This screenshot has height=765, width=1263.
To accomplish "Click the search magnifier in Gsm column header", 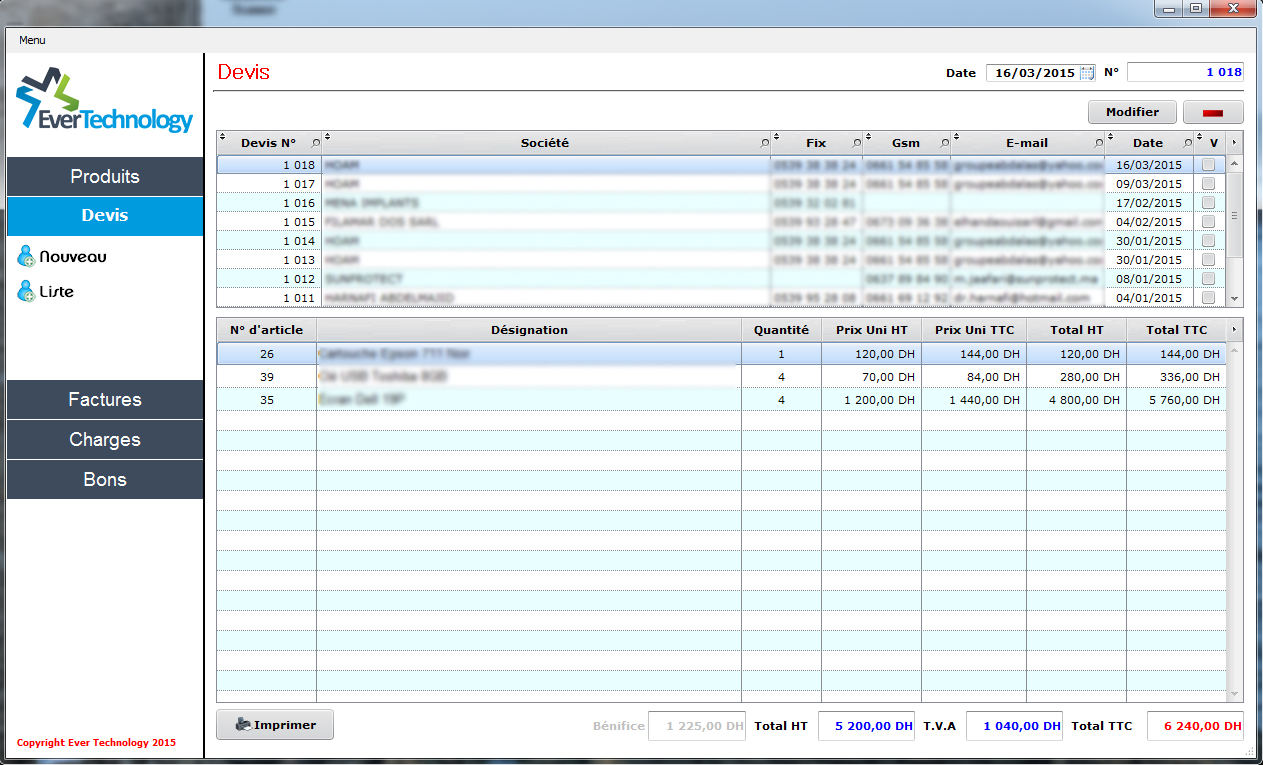I will [x=944, y=143].
